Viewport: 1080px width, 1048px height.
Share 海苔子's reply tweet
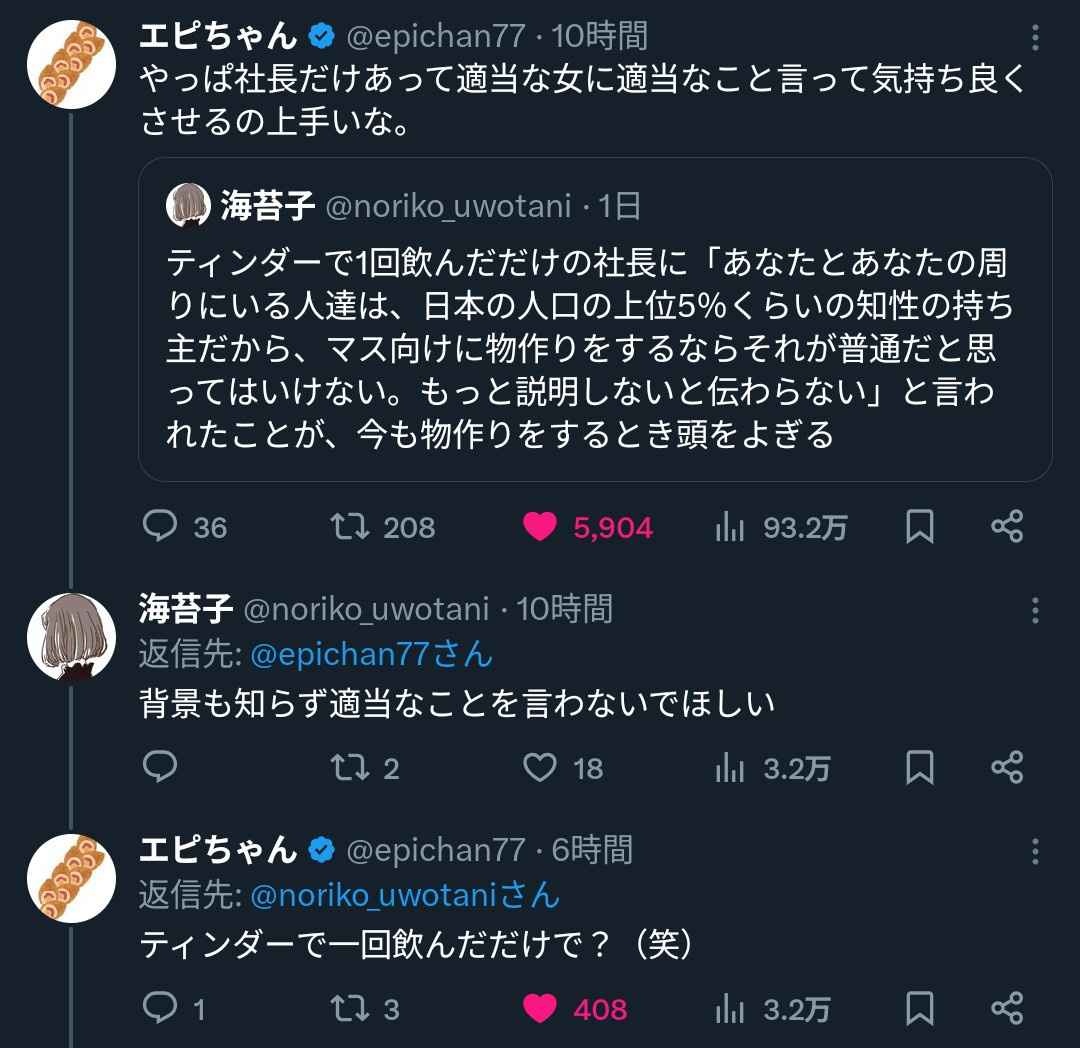(x=1007, y=768)
